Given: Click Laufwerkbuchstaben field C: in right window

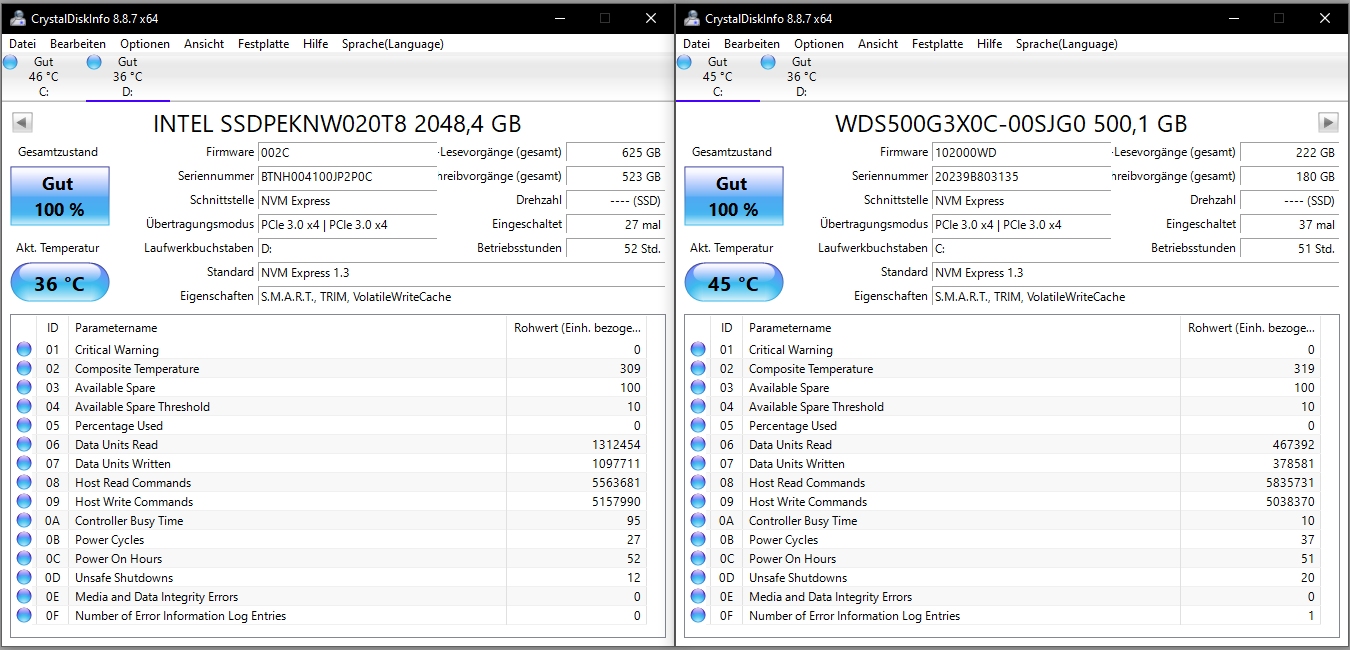Looking at the screenshot, I should point(1021,249).
